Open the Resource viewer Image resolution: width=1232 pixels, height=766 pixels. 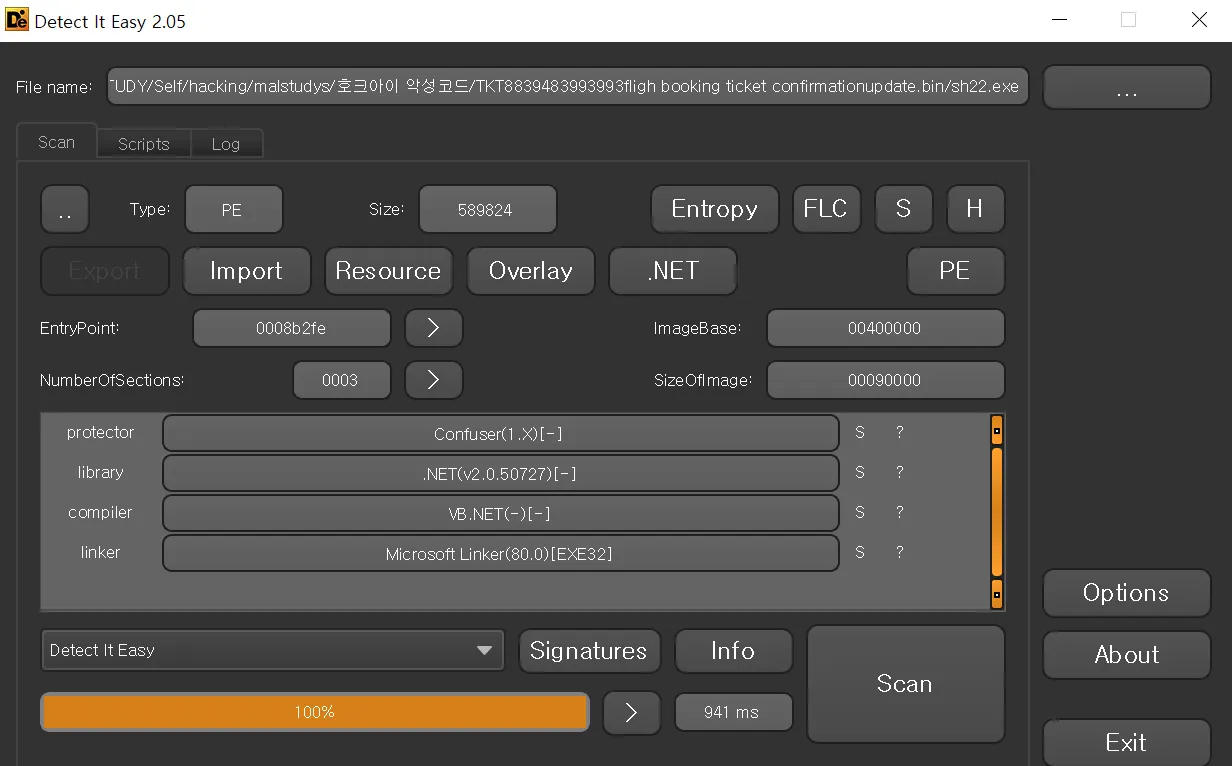pos(388,271)
